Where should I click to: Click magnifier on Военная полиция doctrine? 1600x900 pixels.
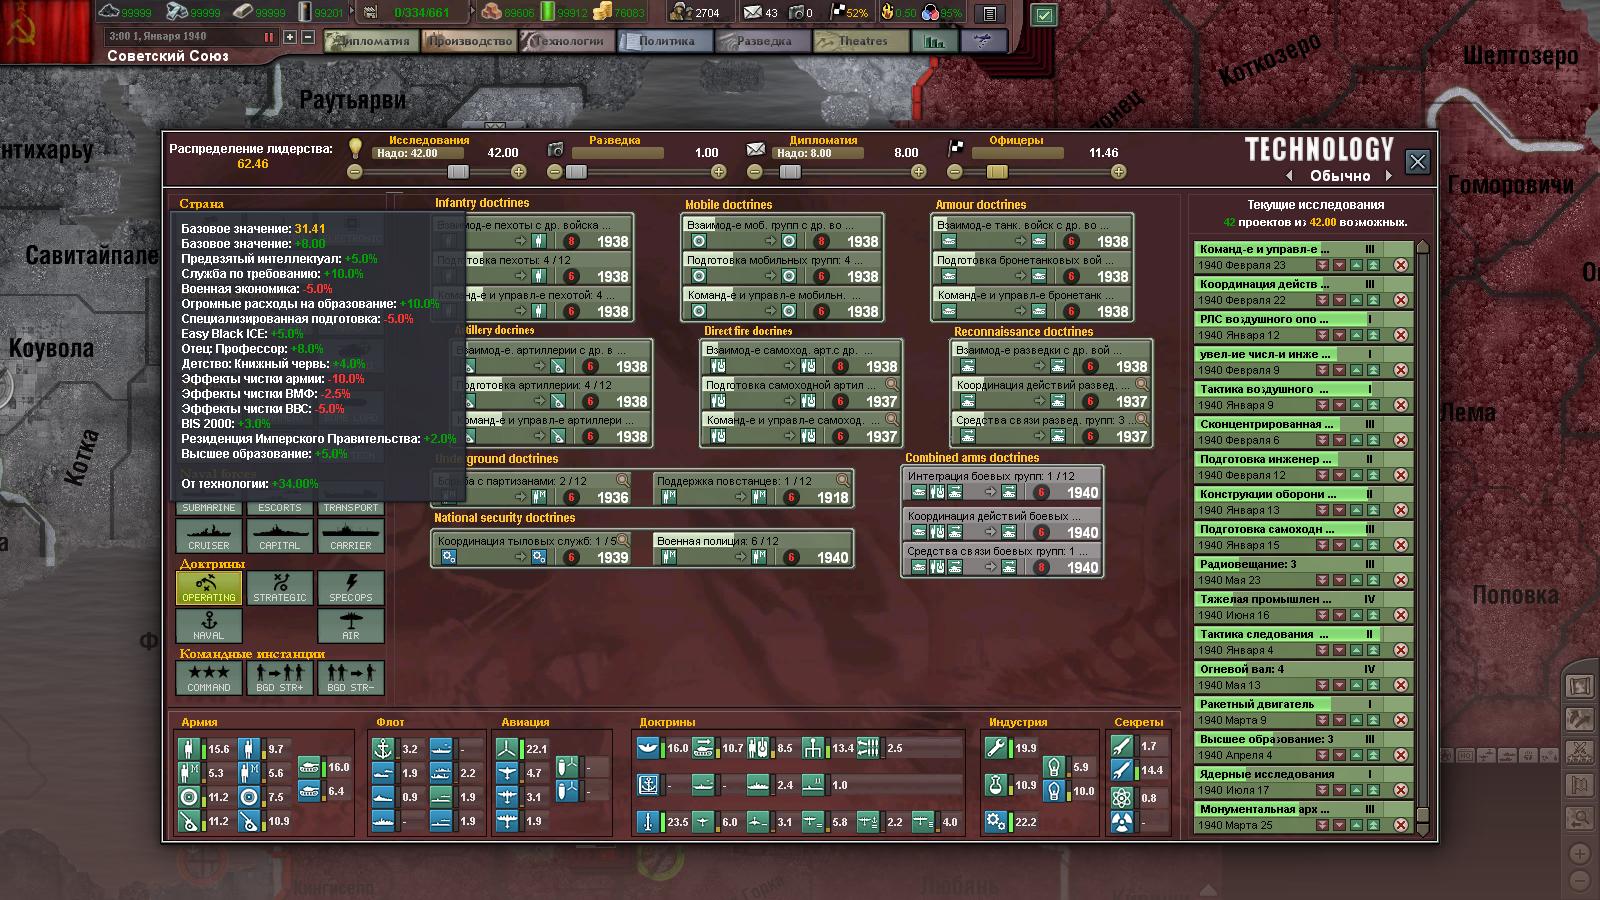pyautogui.click(x=842, y=540)
